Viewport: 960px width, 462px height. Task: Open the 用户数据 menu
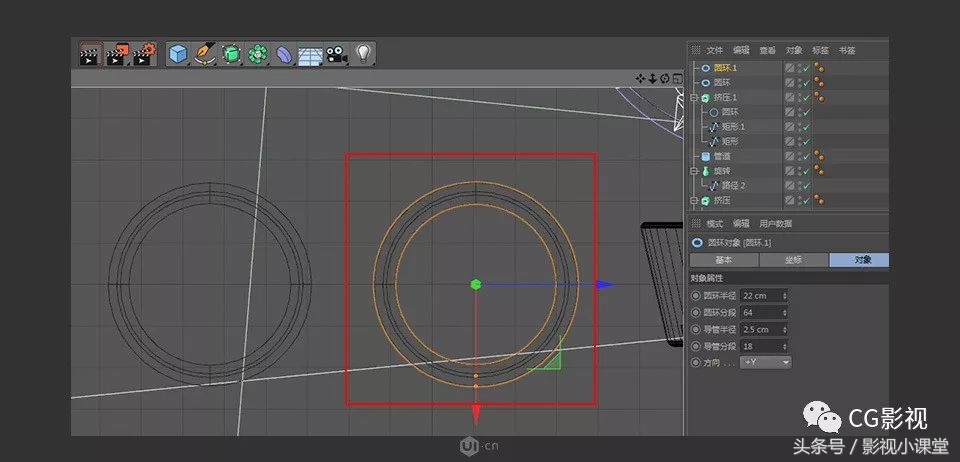(776, 223)
